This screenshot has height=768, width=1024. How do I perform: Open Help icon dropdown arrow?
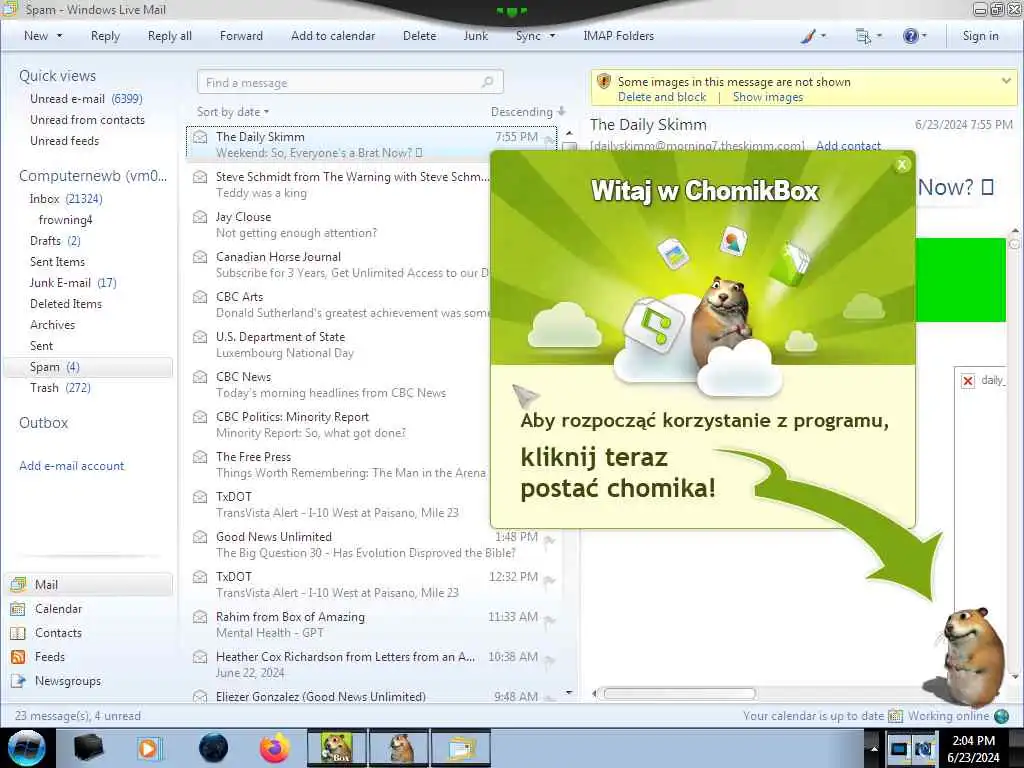coord(924,36)
